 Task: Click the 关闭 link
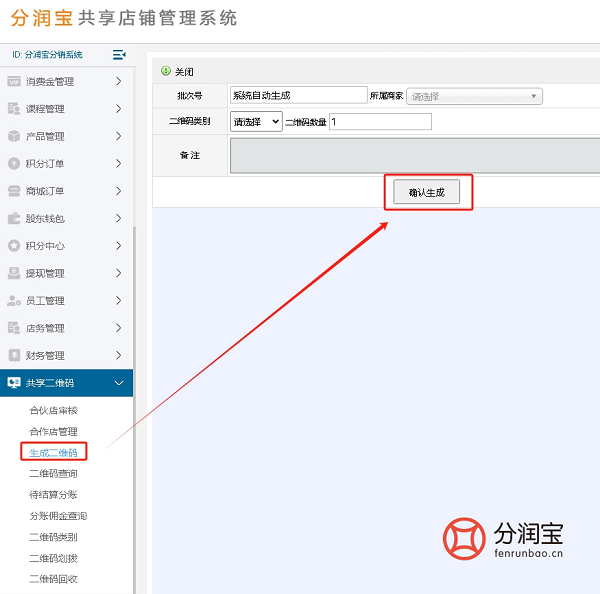[x=184, y=72]
